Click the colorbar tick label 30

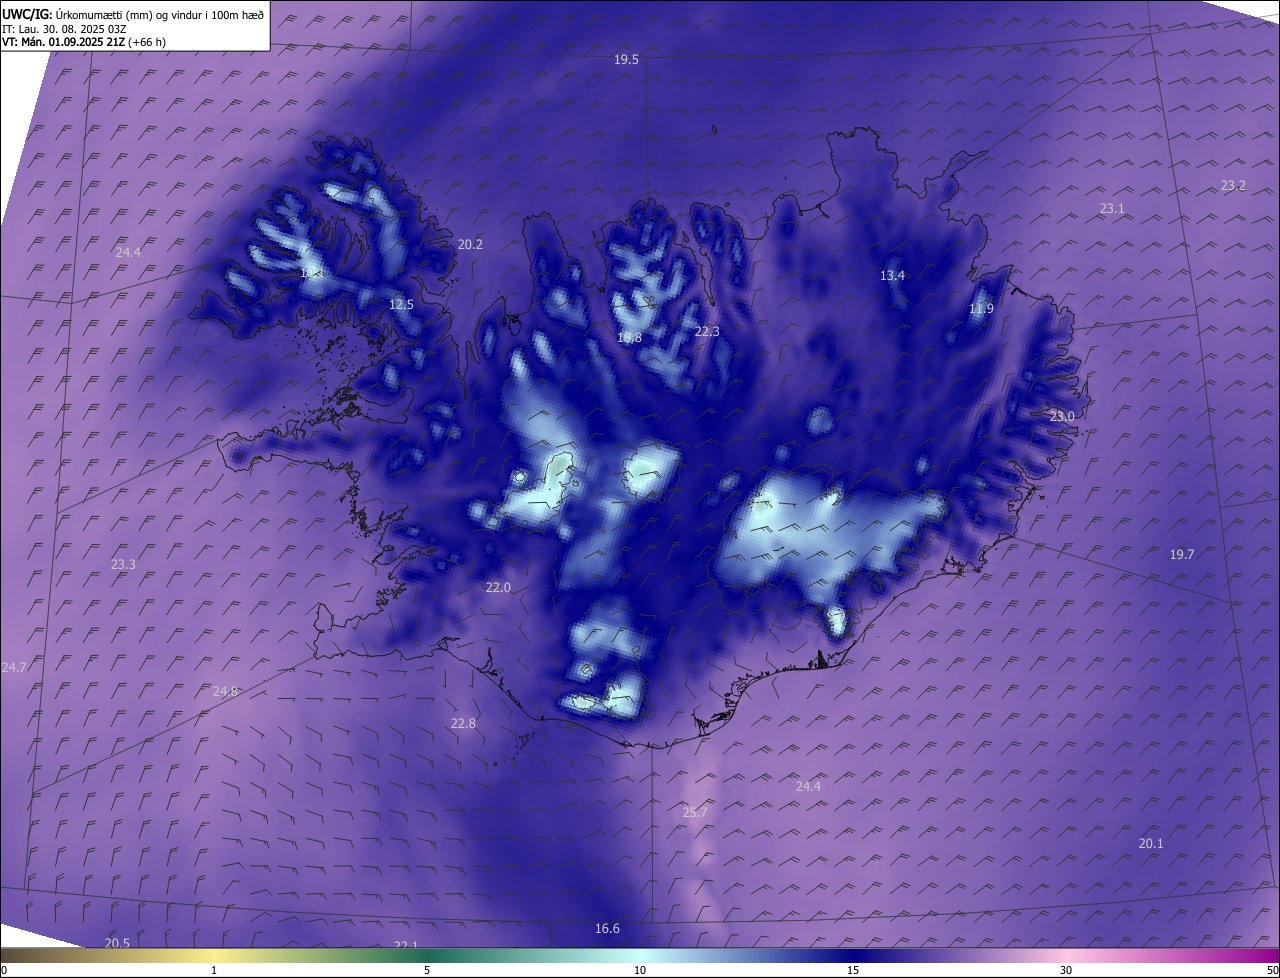coord(1066,970)
